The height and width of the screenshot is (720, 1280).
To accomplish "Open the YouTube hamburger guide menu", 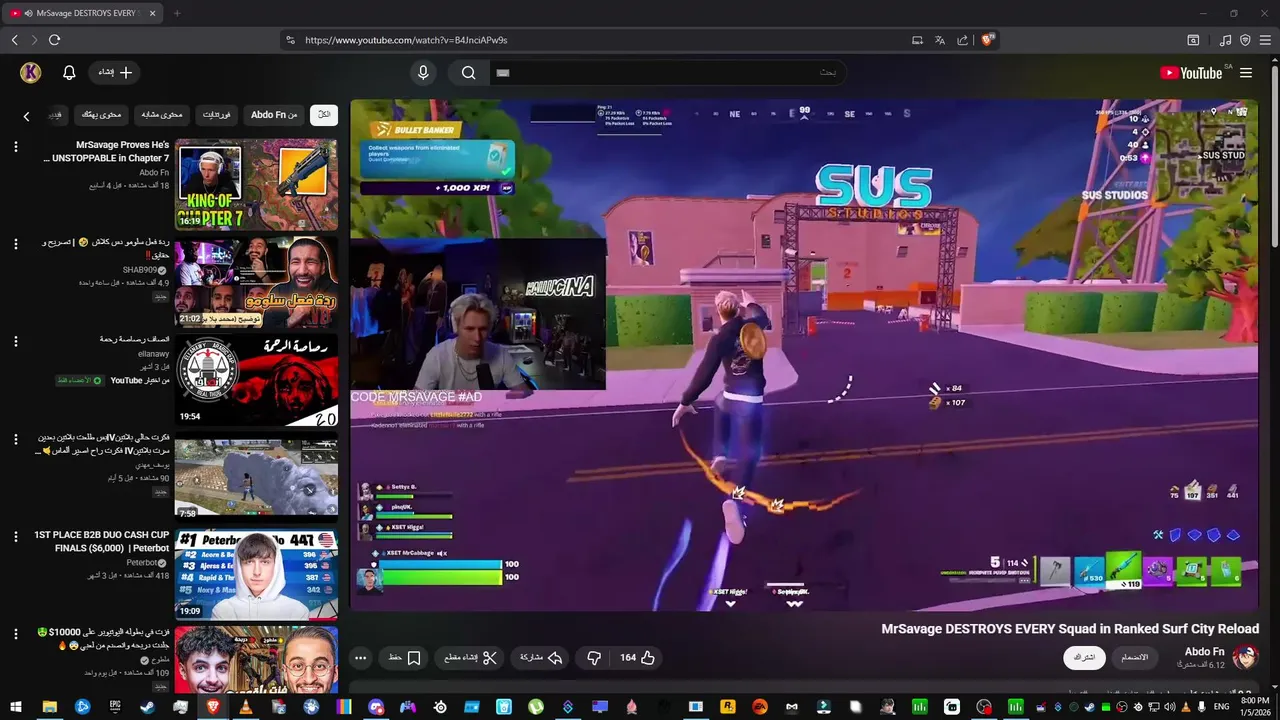I will (x=1246, y=73).
